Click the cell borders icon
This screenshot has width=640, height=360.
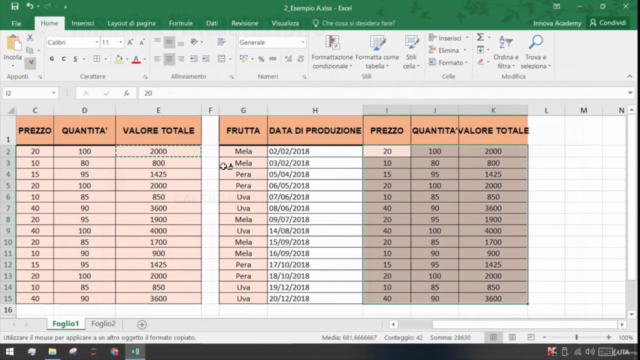click(x=97, y=59)
